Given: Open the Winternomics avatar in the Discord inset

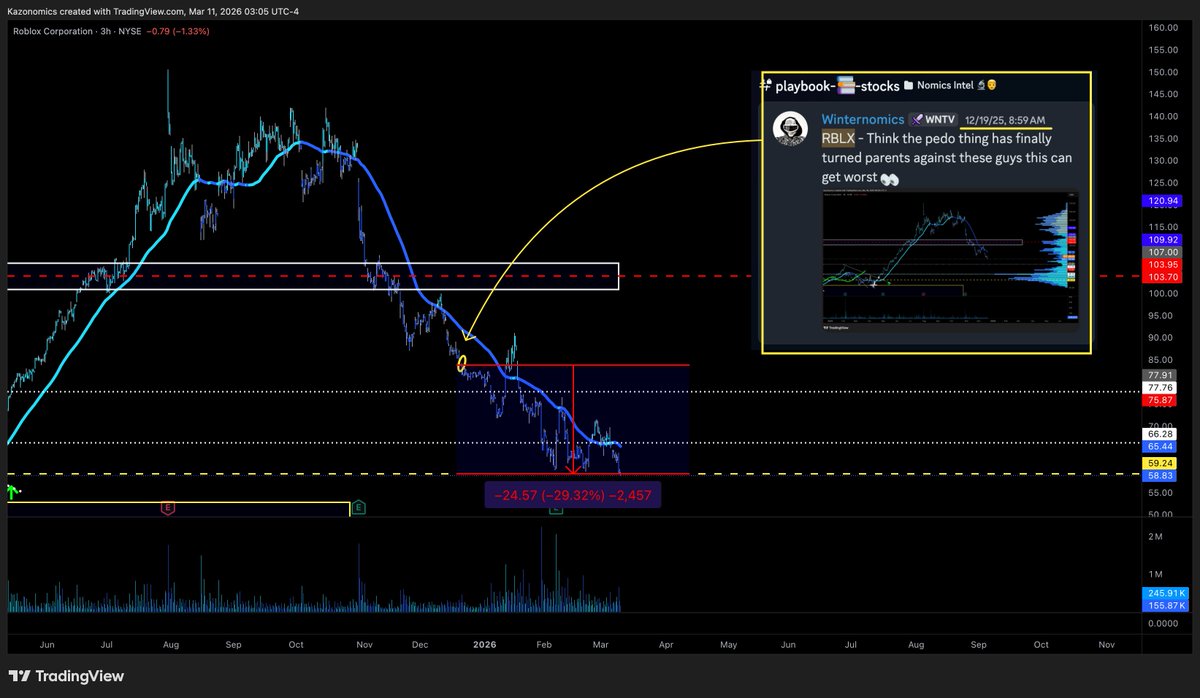Looking at the screenshot, I should click(791, 130).
